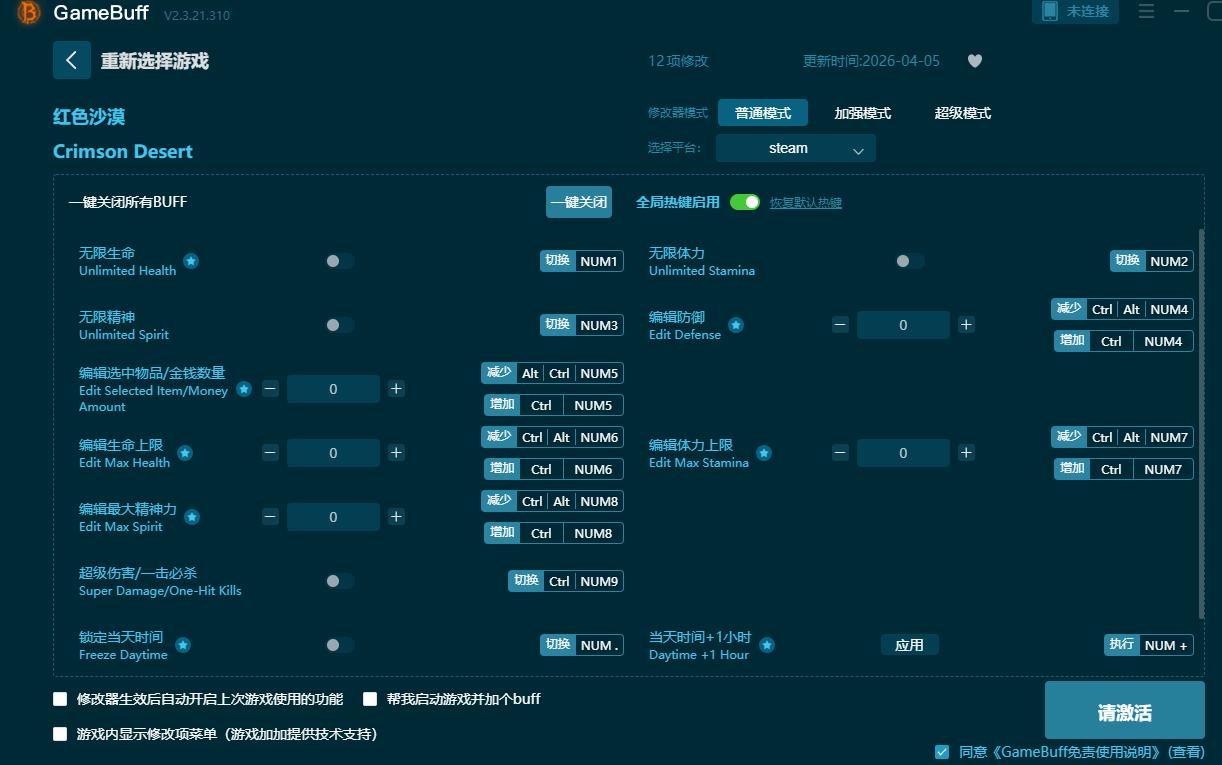Click star icon beside Edit Max Health
The image size is (1222, 765).
click(185, 453)
